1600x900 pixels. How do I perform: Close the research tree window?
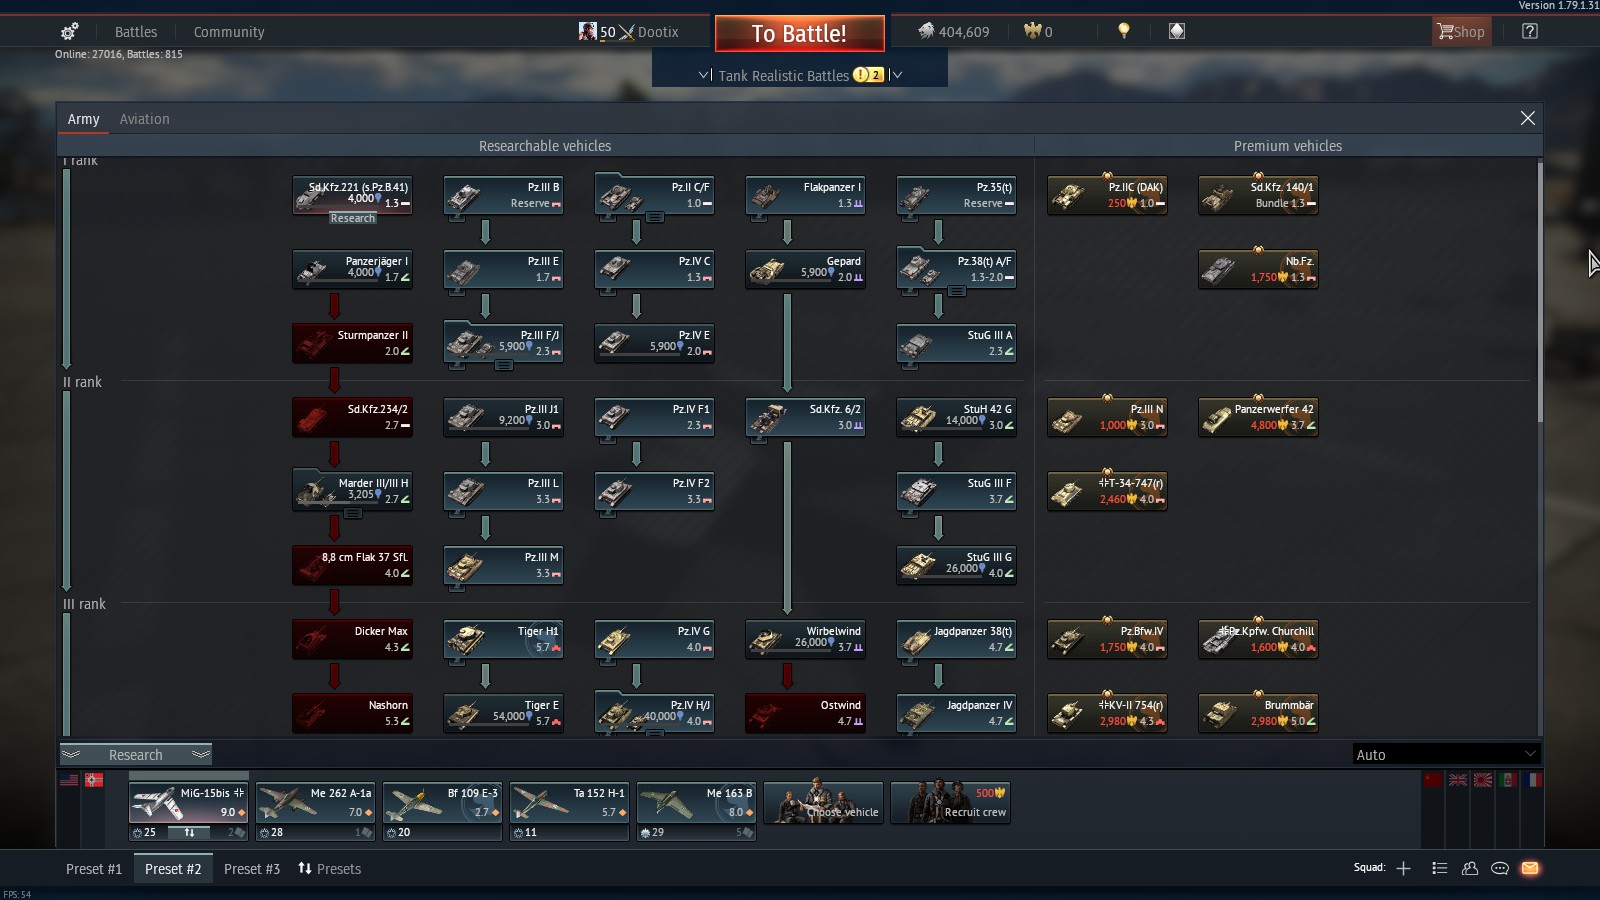[x=1527, y=118]
